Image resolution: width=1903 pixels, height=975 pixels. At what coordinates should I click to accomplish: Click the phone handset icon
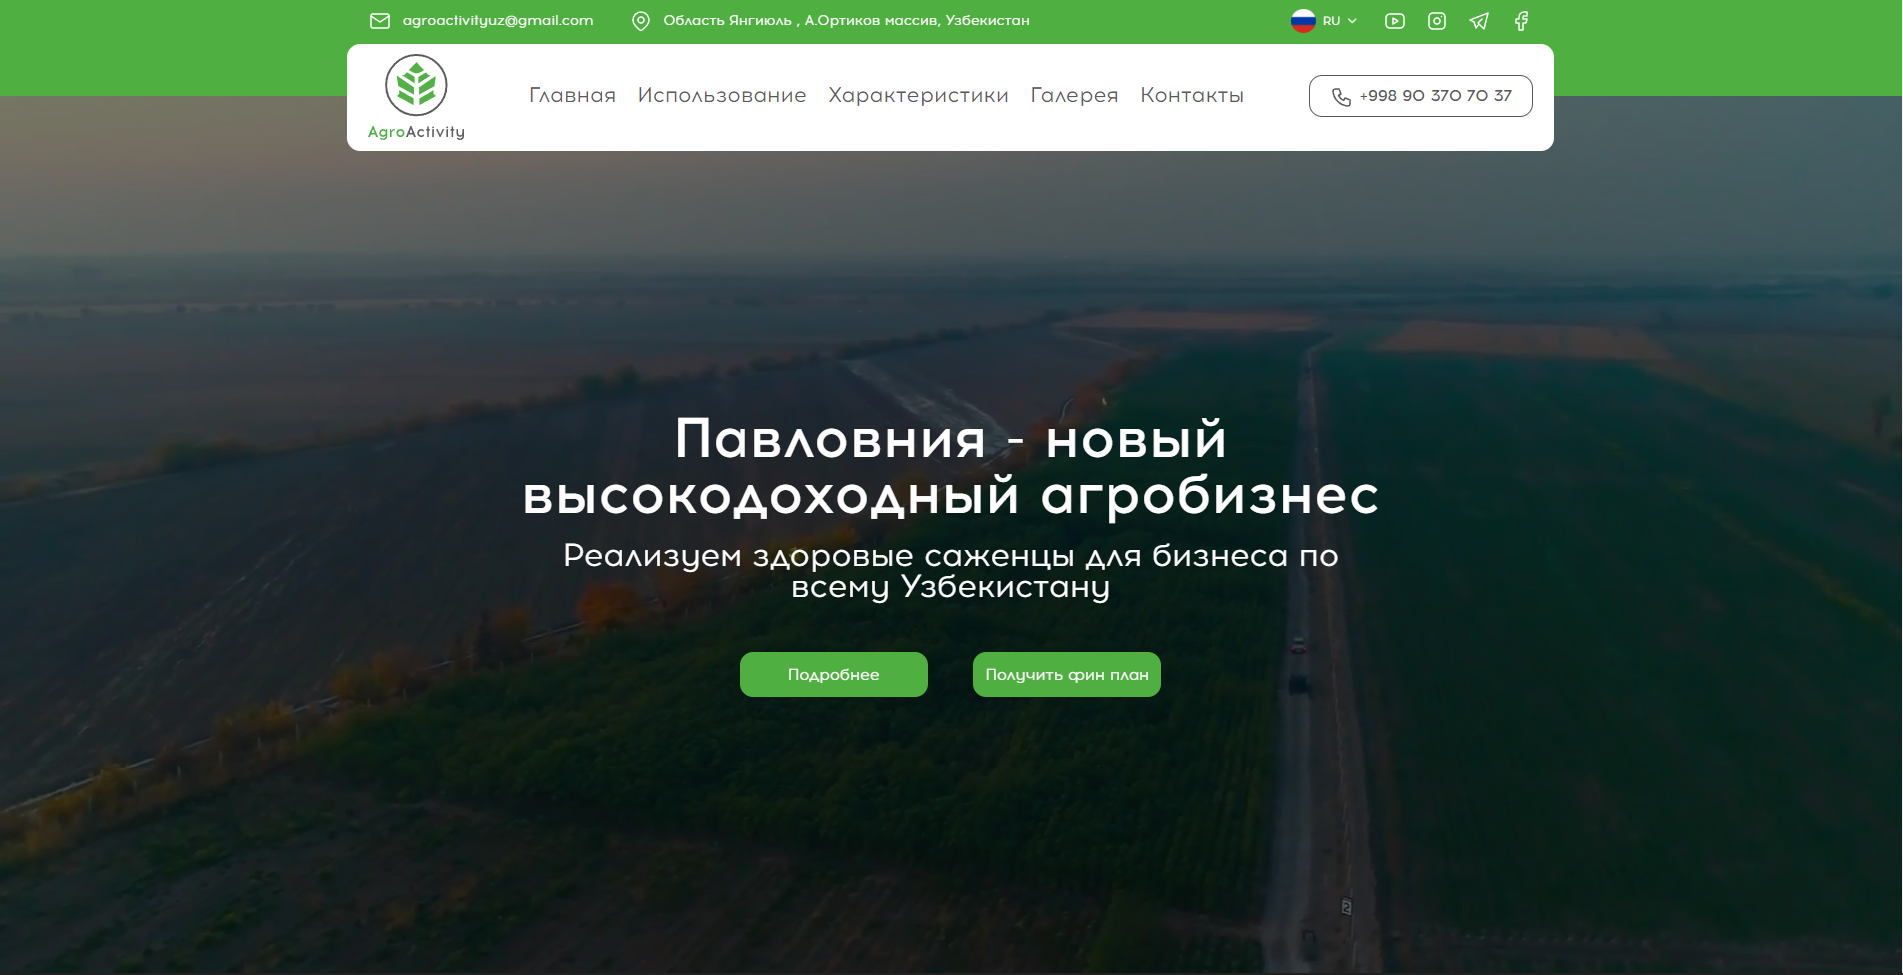click(1341, 97)
